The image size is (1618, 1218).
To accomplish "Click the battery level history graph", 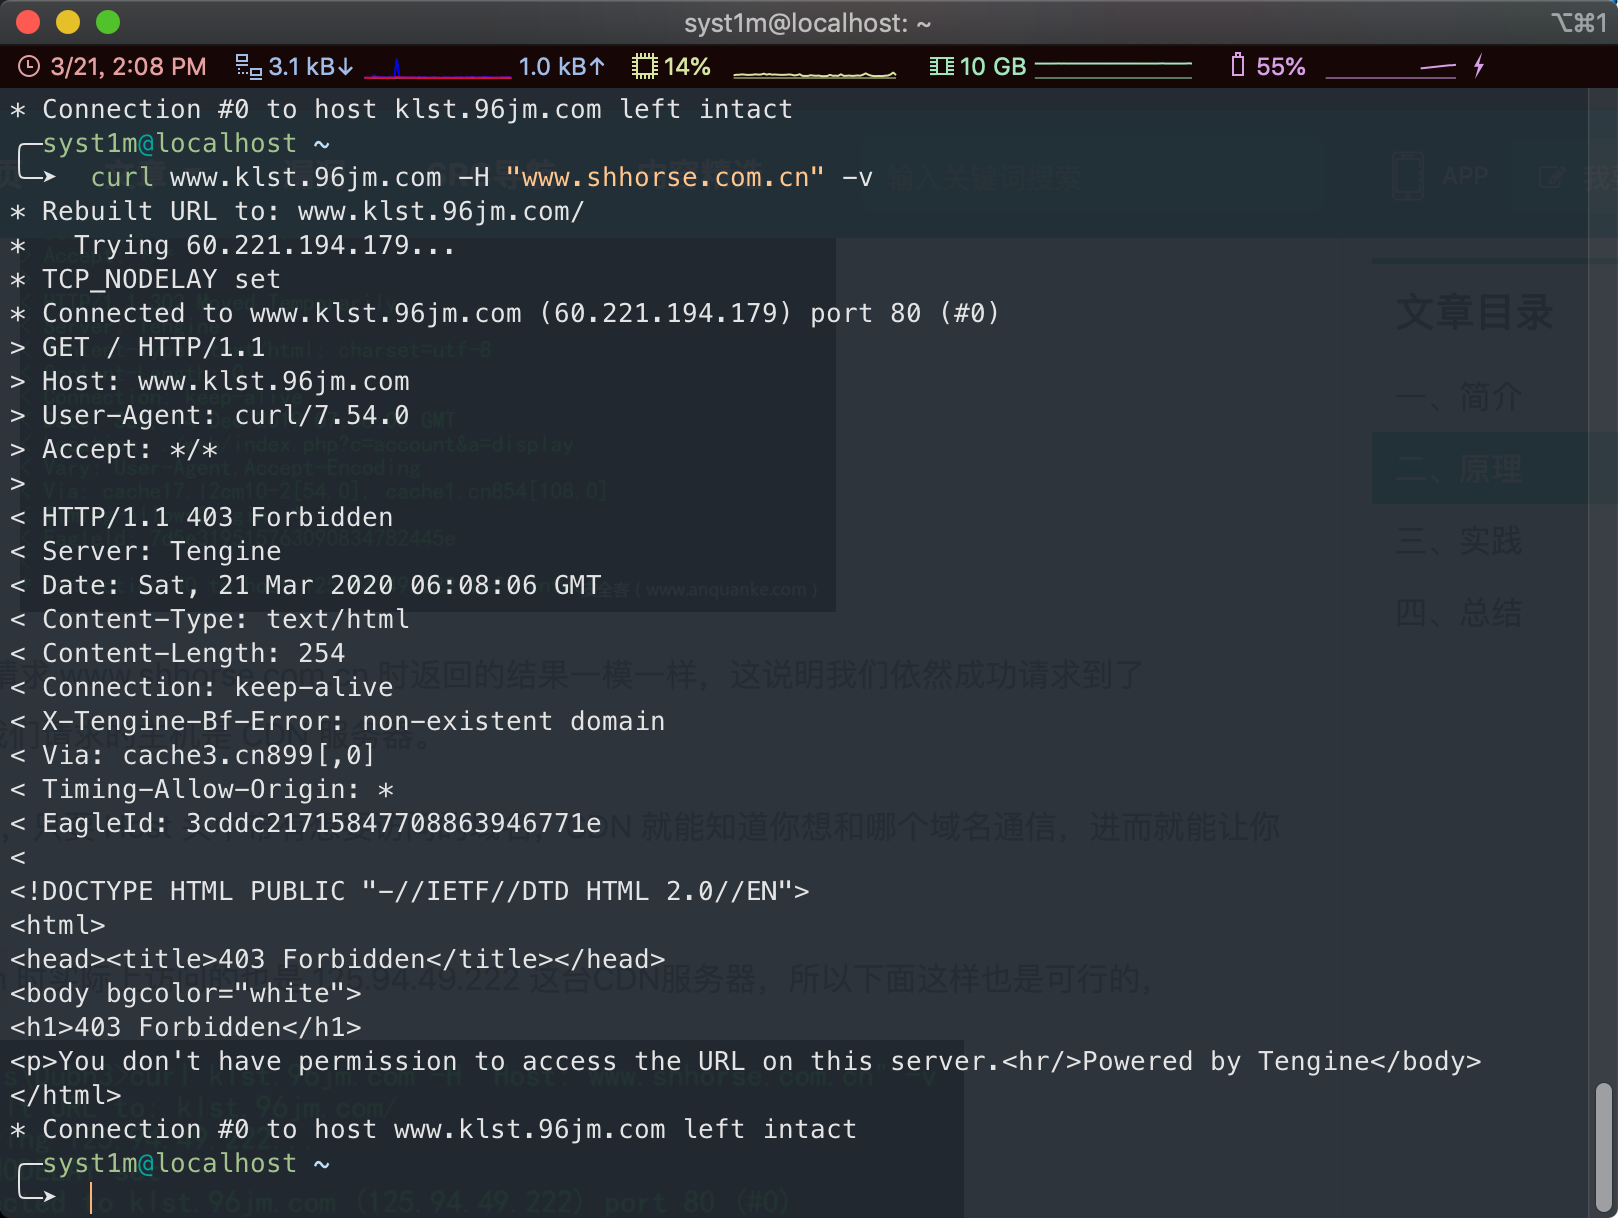I will click(1390, 69).
